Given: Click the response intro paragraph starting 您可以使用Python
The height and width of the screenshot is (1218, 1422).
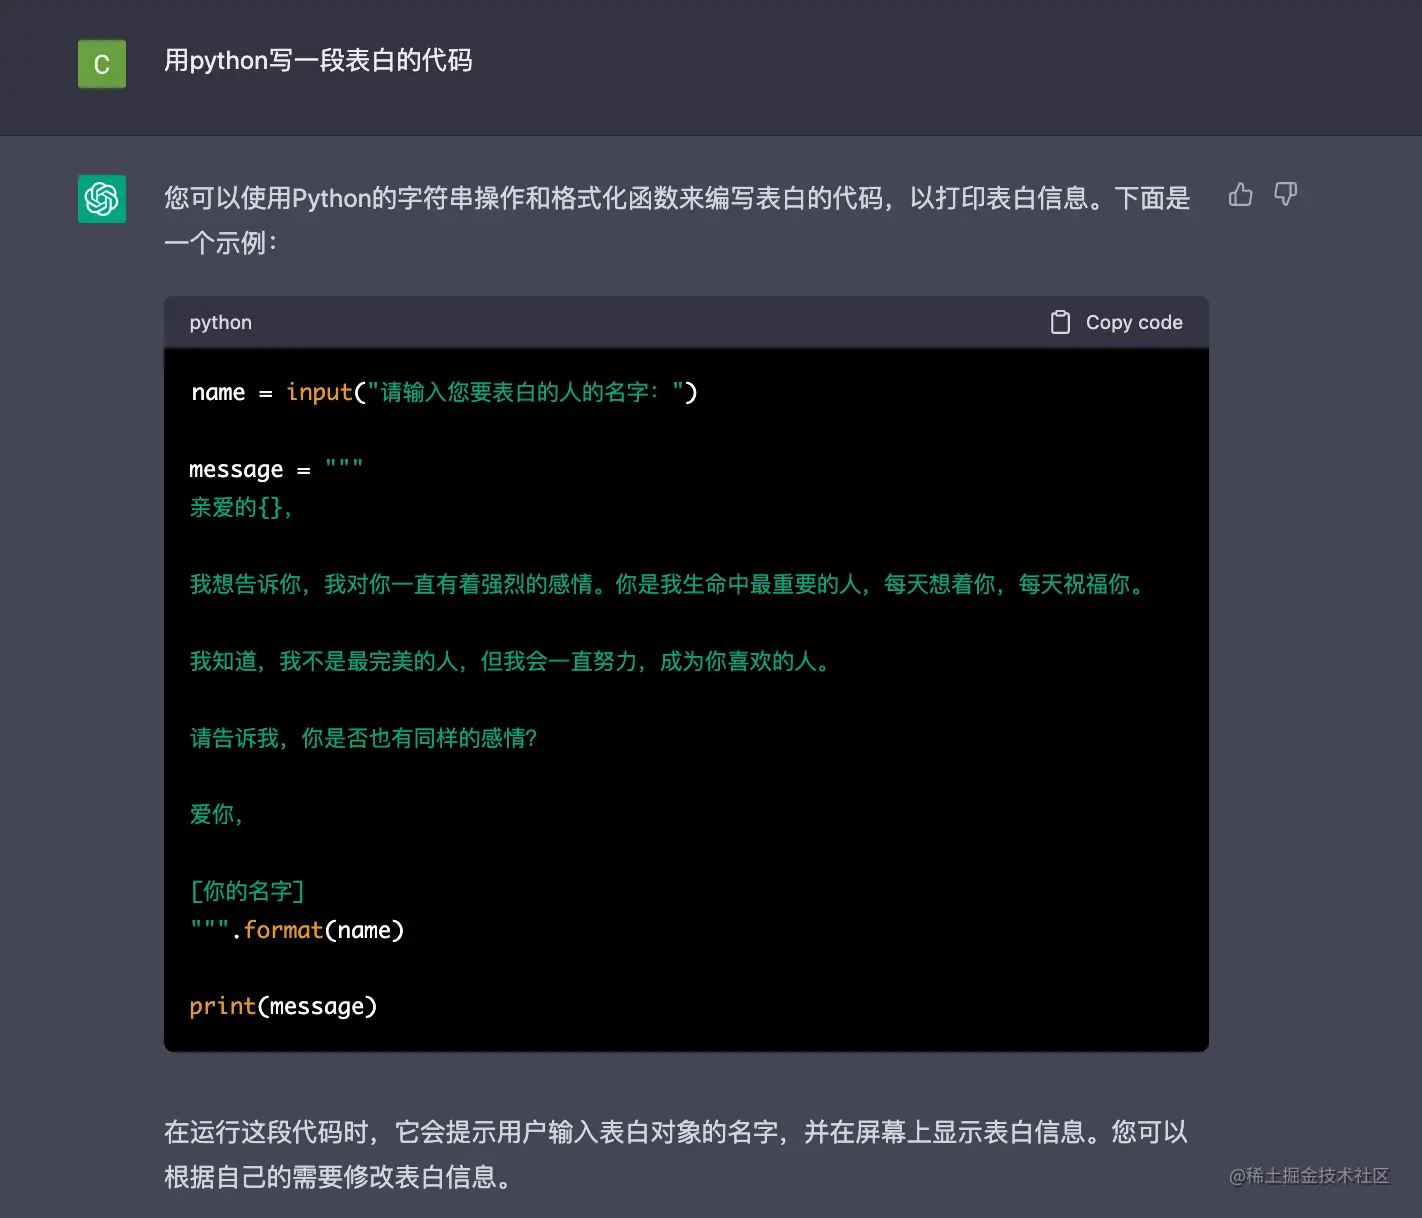Looking at the screenshot, I should click(x=677, y=220).
